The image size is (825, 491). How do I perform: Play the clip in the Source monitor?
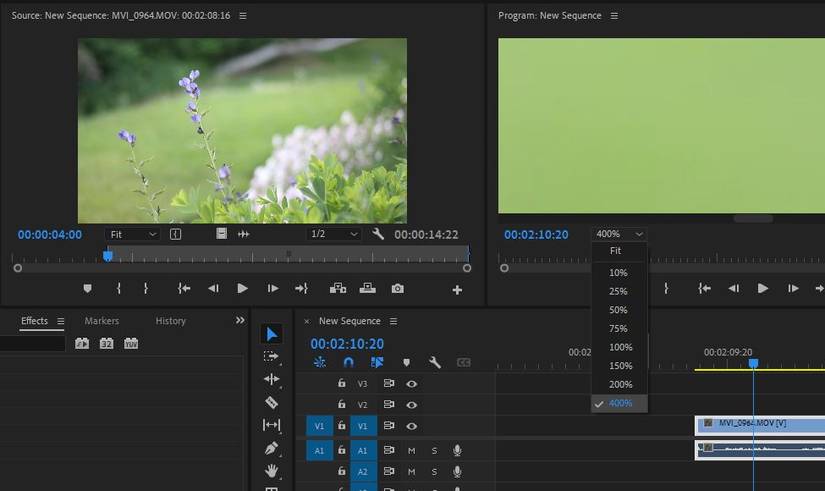(x=242, y=288)
